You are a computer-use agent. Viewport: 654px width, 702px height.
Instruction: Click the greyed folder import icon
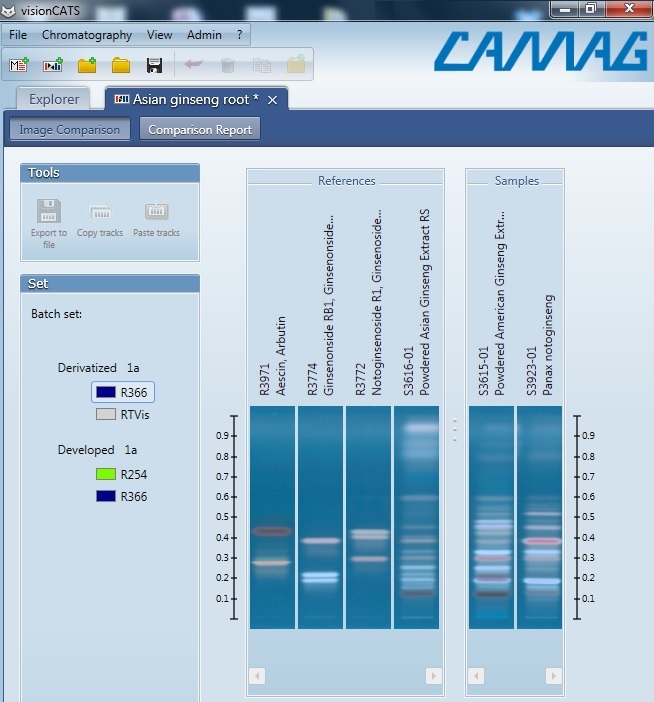296,64
